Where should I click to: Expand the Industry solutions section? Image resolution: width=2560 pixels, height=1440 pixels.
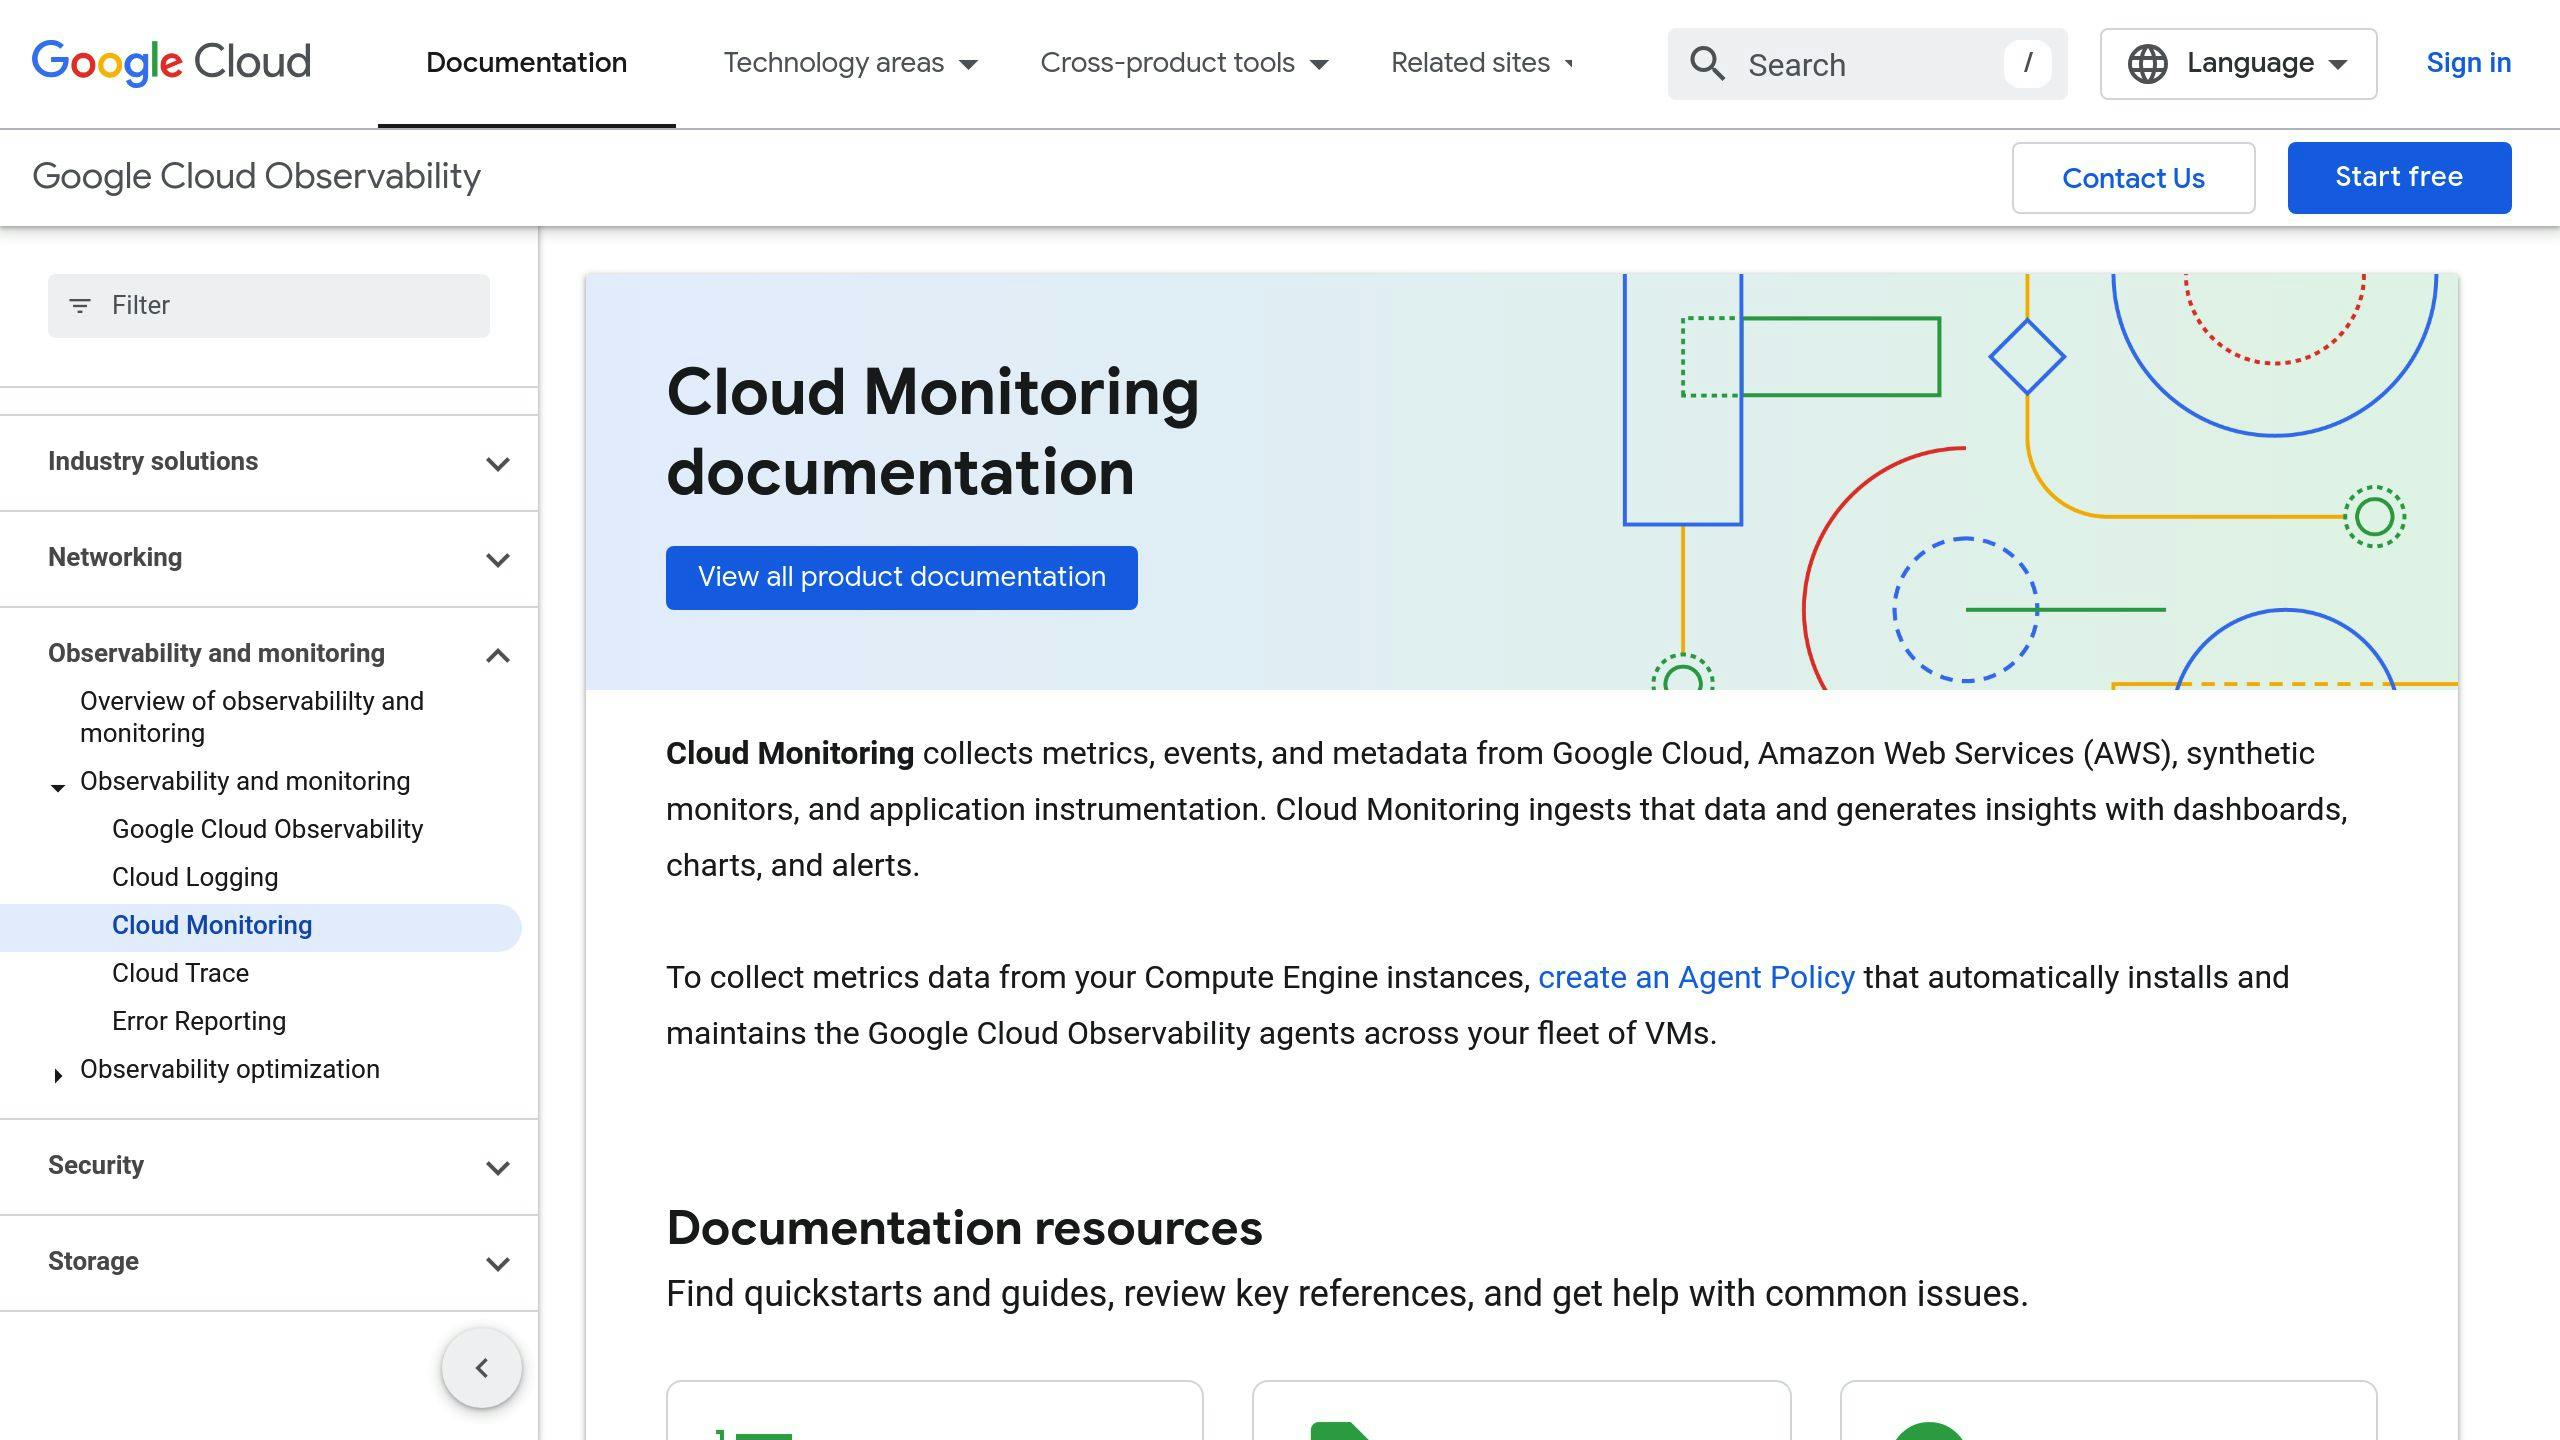[x=497, y=463]
